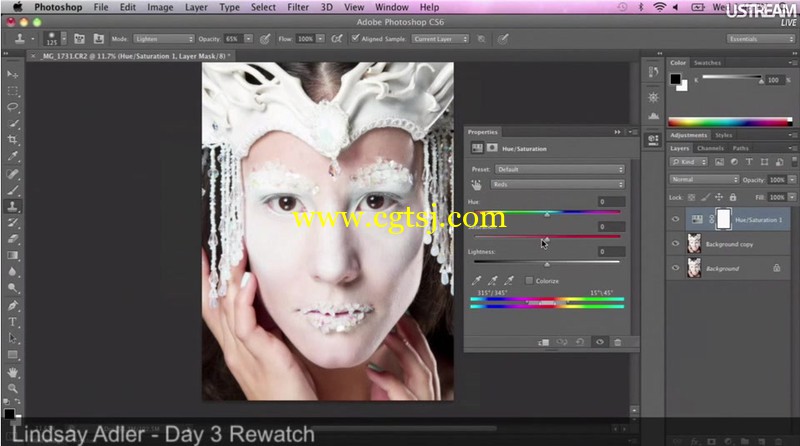The height and width of the screenshot is (446, 800).
Task: Click the Hue value input field
Action: (611, 202)
